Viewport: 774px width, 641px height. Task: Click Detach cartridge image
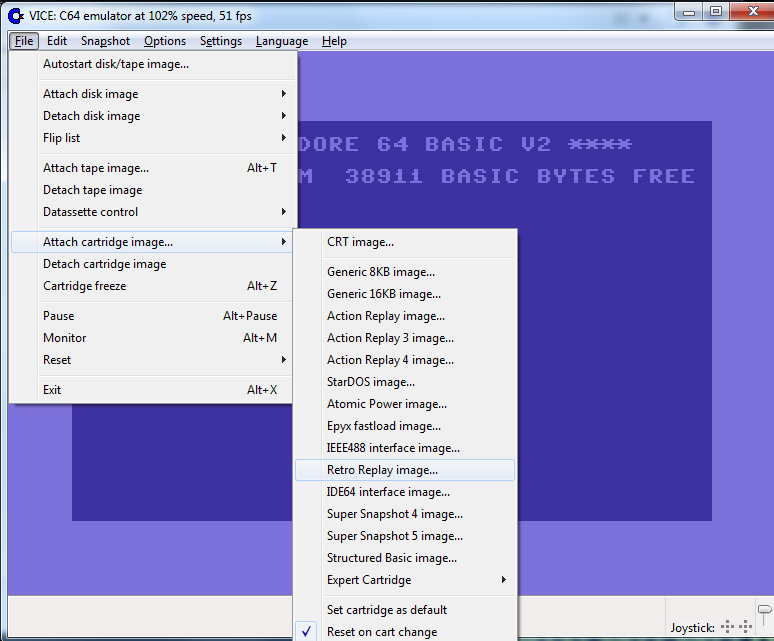pyautogui.click(x=104, y=264)
